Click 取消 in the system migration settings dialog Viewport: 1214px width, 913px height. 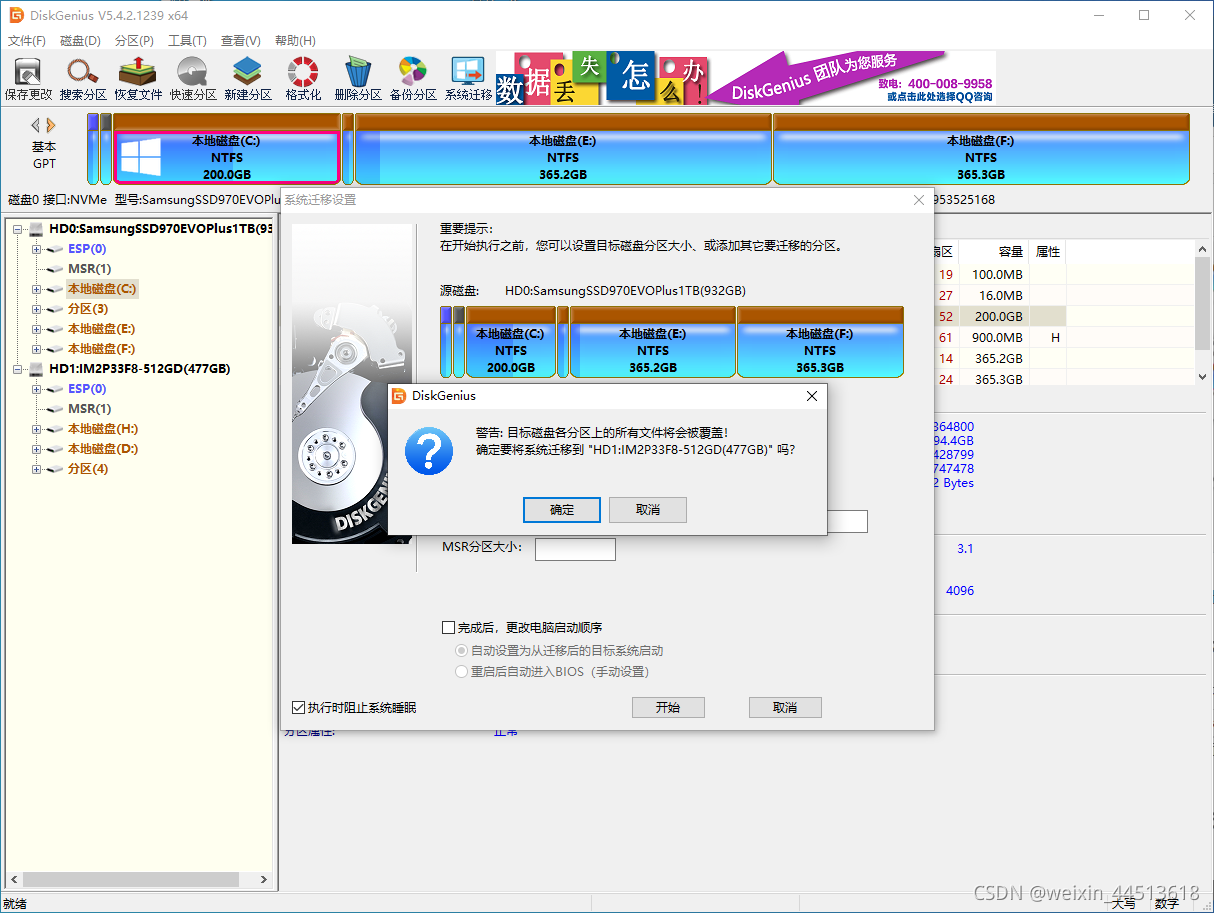785,707
